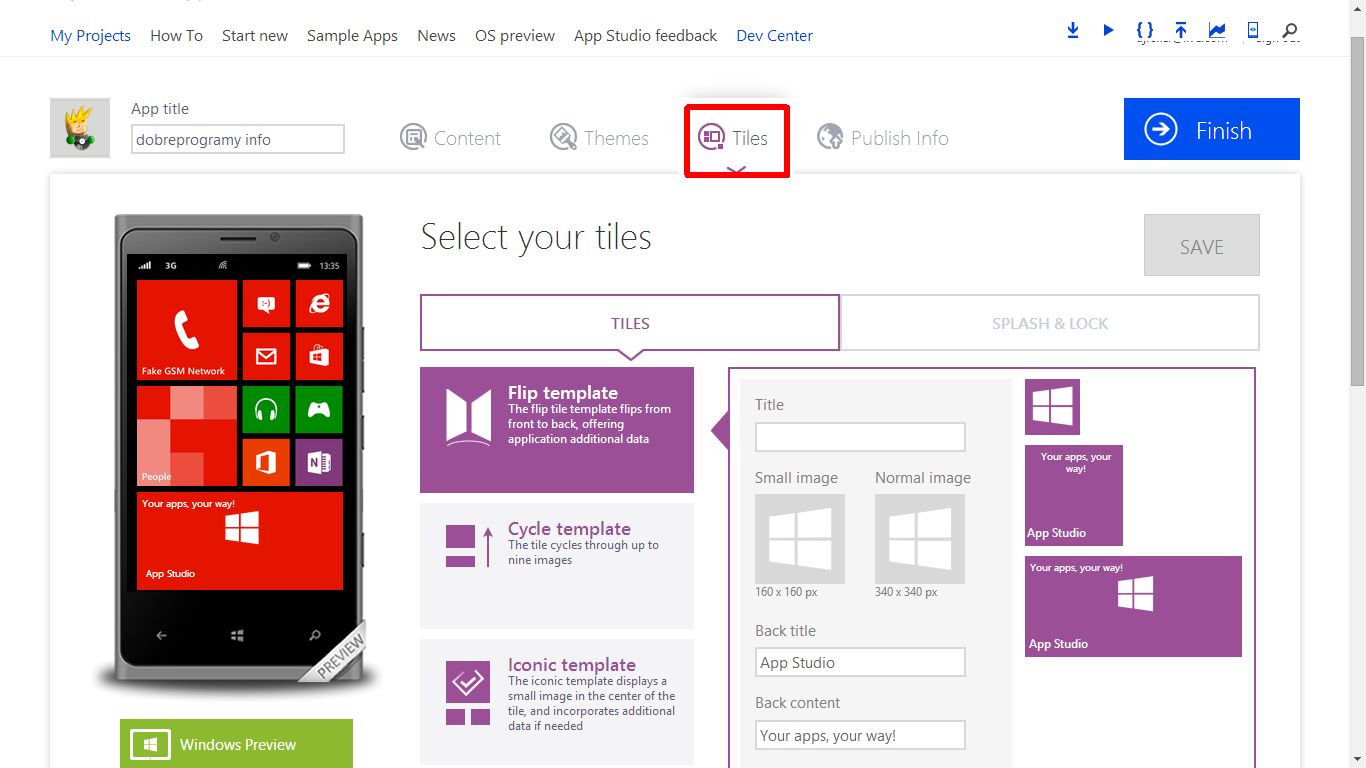Image resolution: width=1366 pixels, height=768 pixels.
Task: Open the How To page
Action: pos(176,35)
